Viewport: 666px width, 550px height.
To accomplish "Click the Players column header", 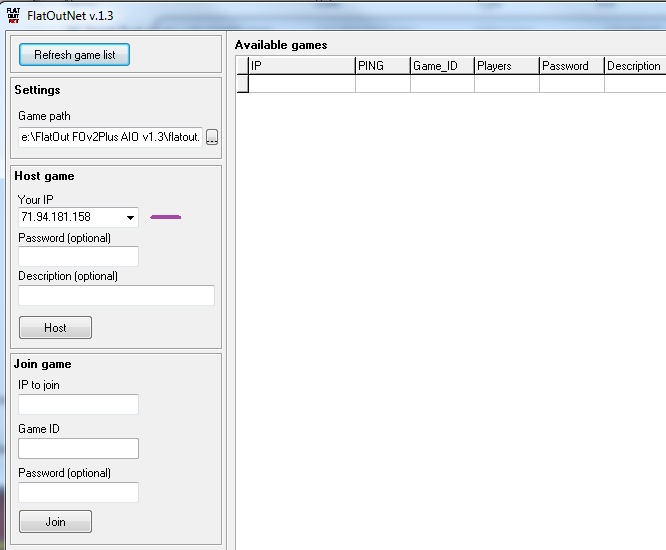I will (x=507, y=65).
